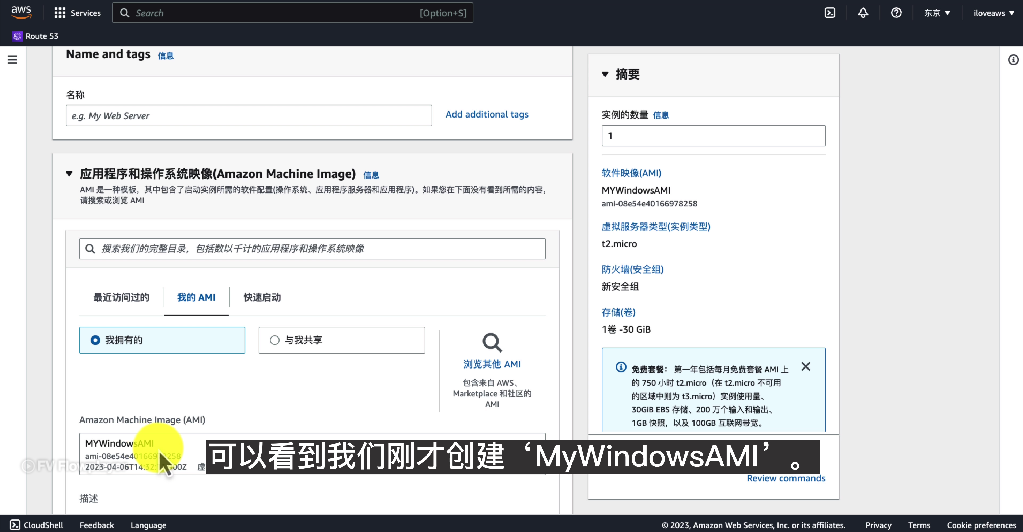
Task: Click the CloudShell icon in footer
Action: (x=15, y=525)
